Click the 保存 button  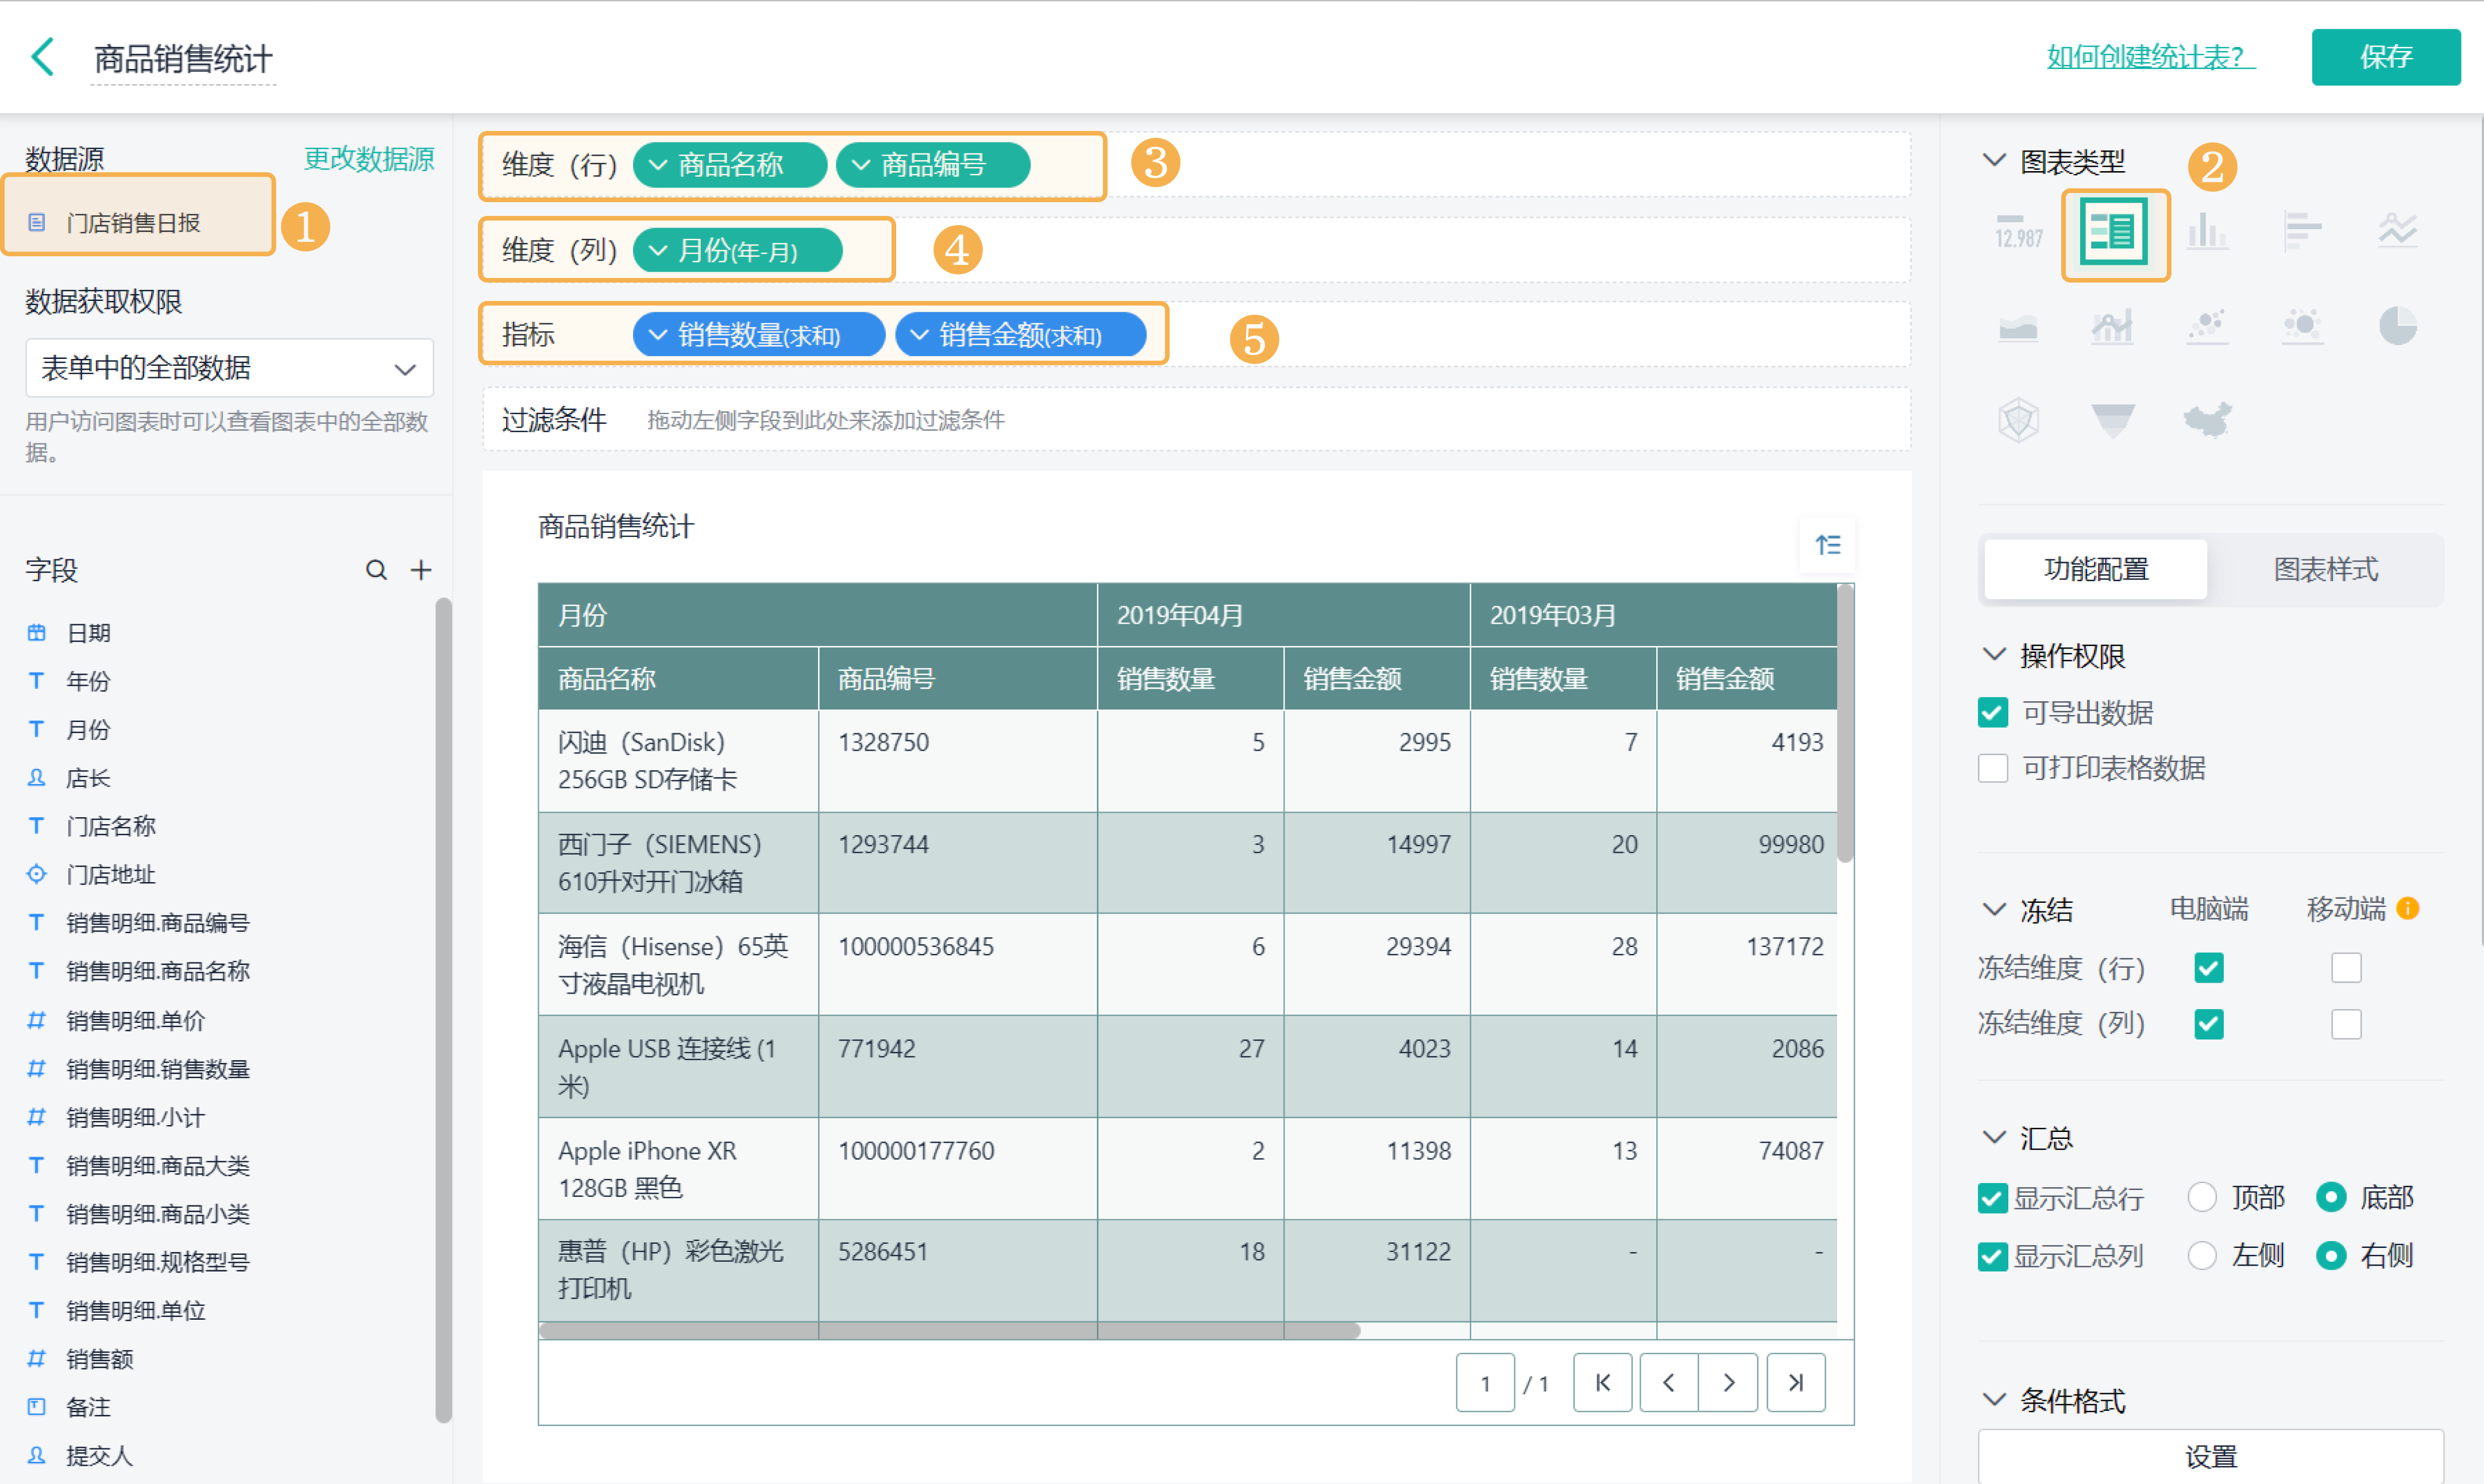tap(2385, 57)
